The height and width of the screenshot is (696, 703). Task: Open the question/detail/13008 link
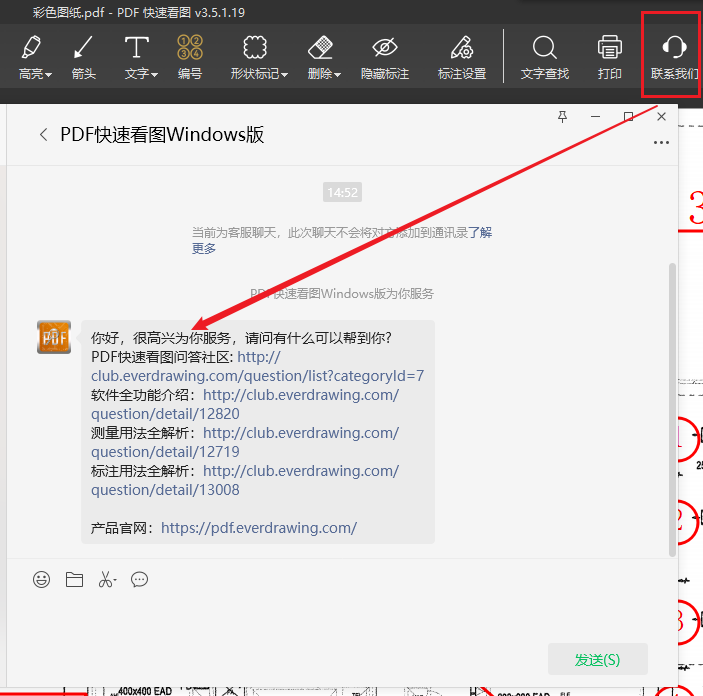[x=245, y=480]
